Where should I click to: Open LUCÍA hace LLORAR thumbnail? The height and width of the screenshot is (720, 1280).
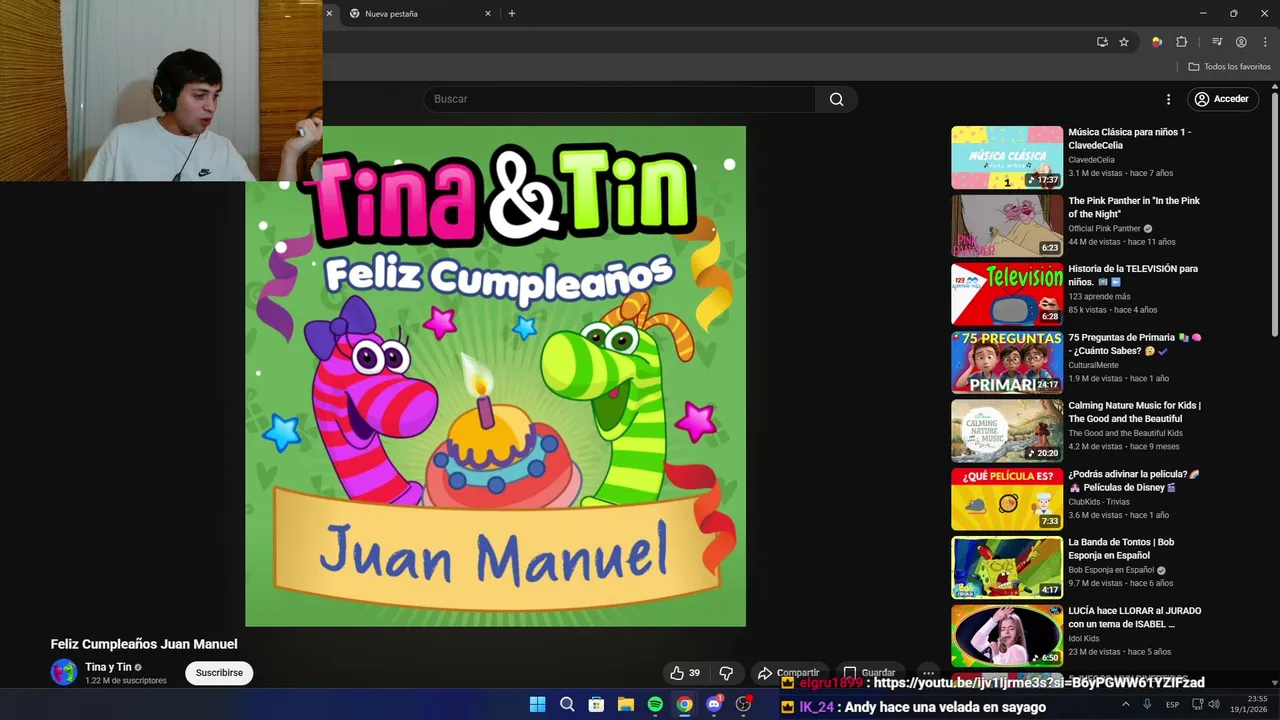[1007, 636]
